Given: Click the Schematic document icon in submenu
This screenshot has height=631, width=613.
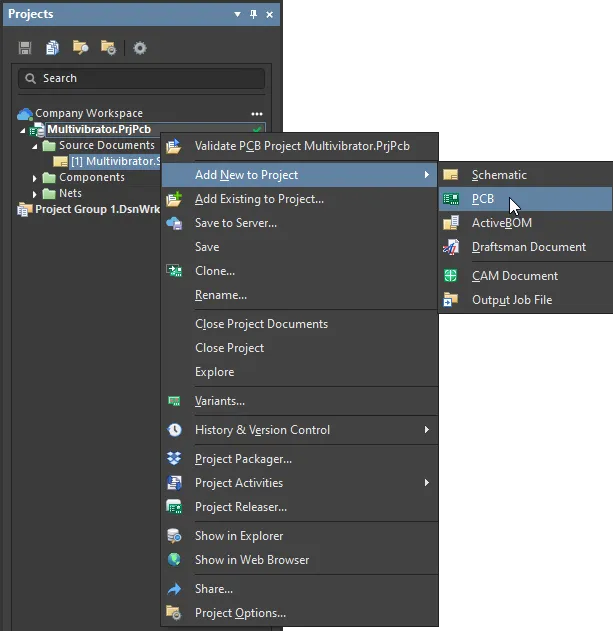Looking at the screenshot, I should coord(450,175).
